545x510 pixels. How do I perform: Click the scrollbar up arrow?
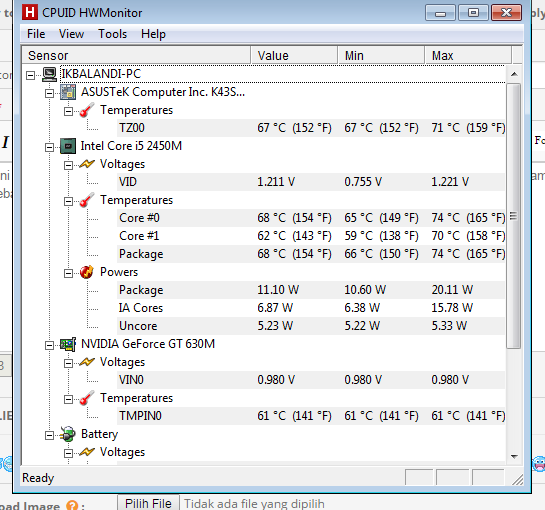coord(514,74)
